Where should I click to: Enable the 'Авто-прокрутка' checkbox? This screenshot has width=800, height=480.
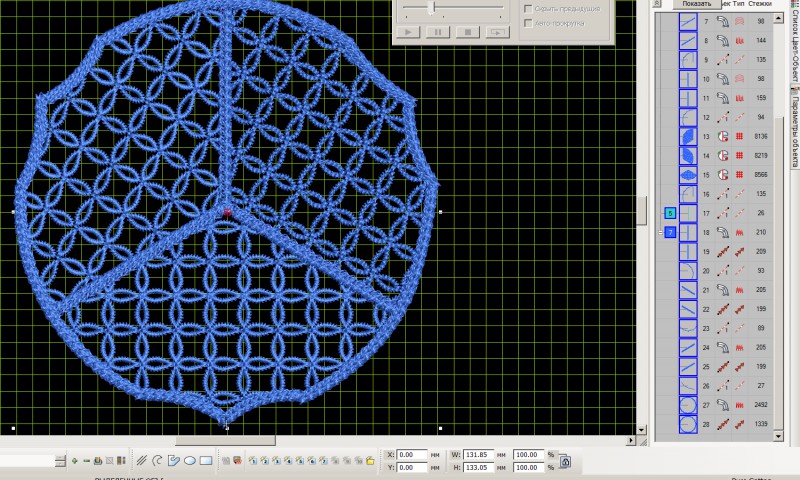pos(528,23)
